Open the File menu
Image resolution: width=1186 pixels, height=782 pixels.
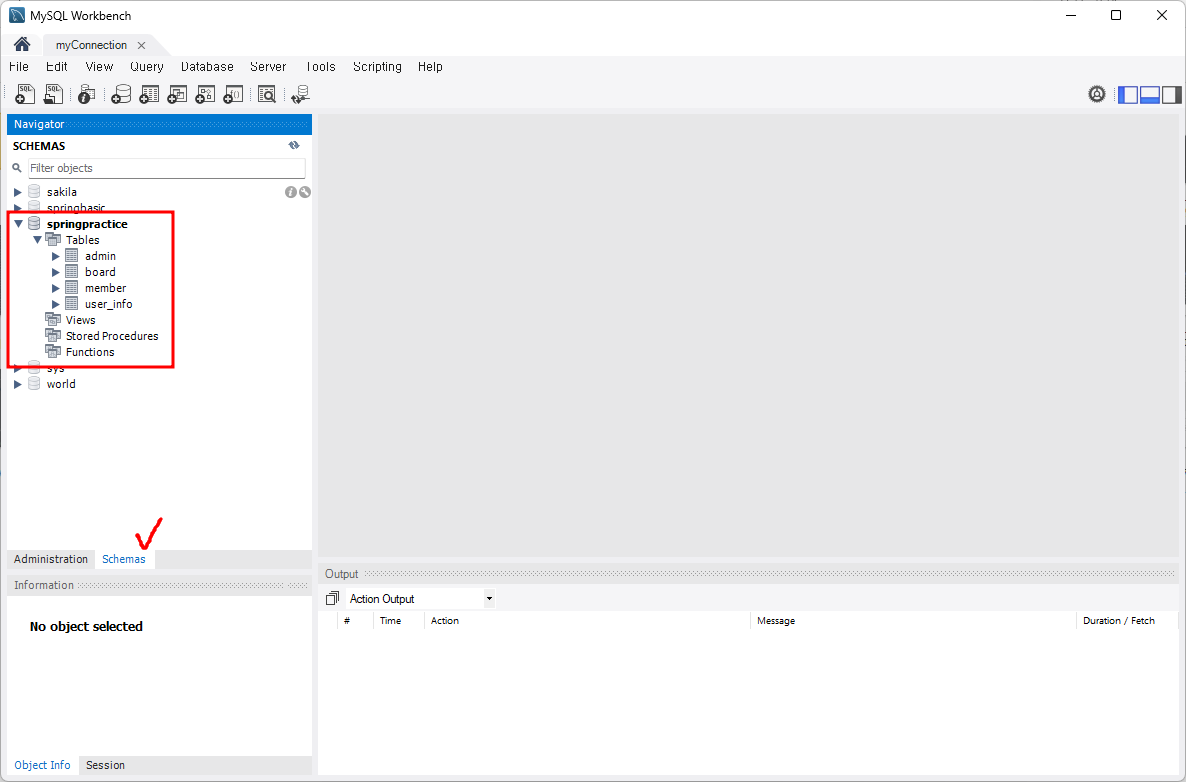[19, 67]
